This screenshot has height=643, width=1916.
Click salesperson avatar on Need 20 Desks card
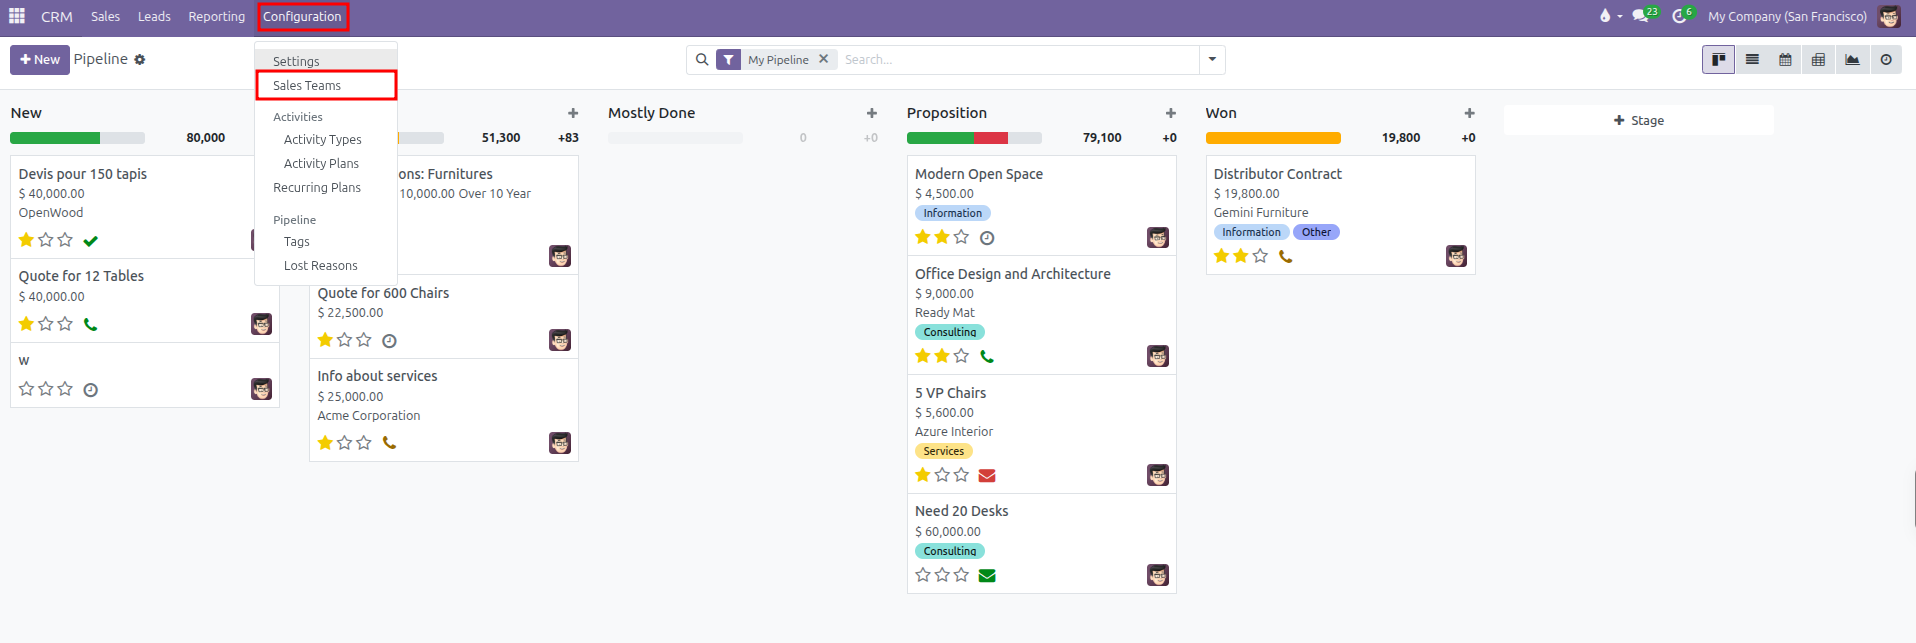(1158, 575)
